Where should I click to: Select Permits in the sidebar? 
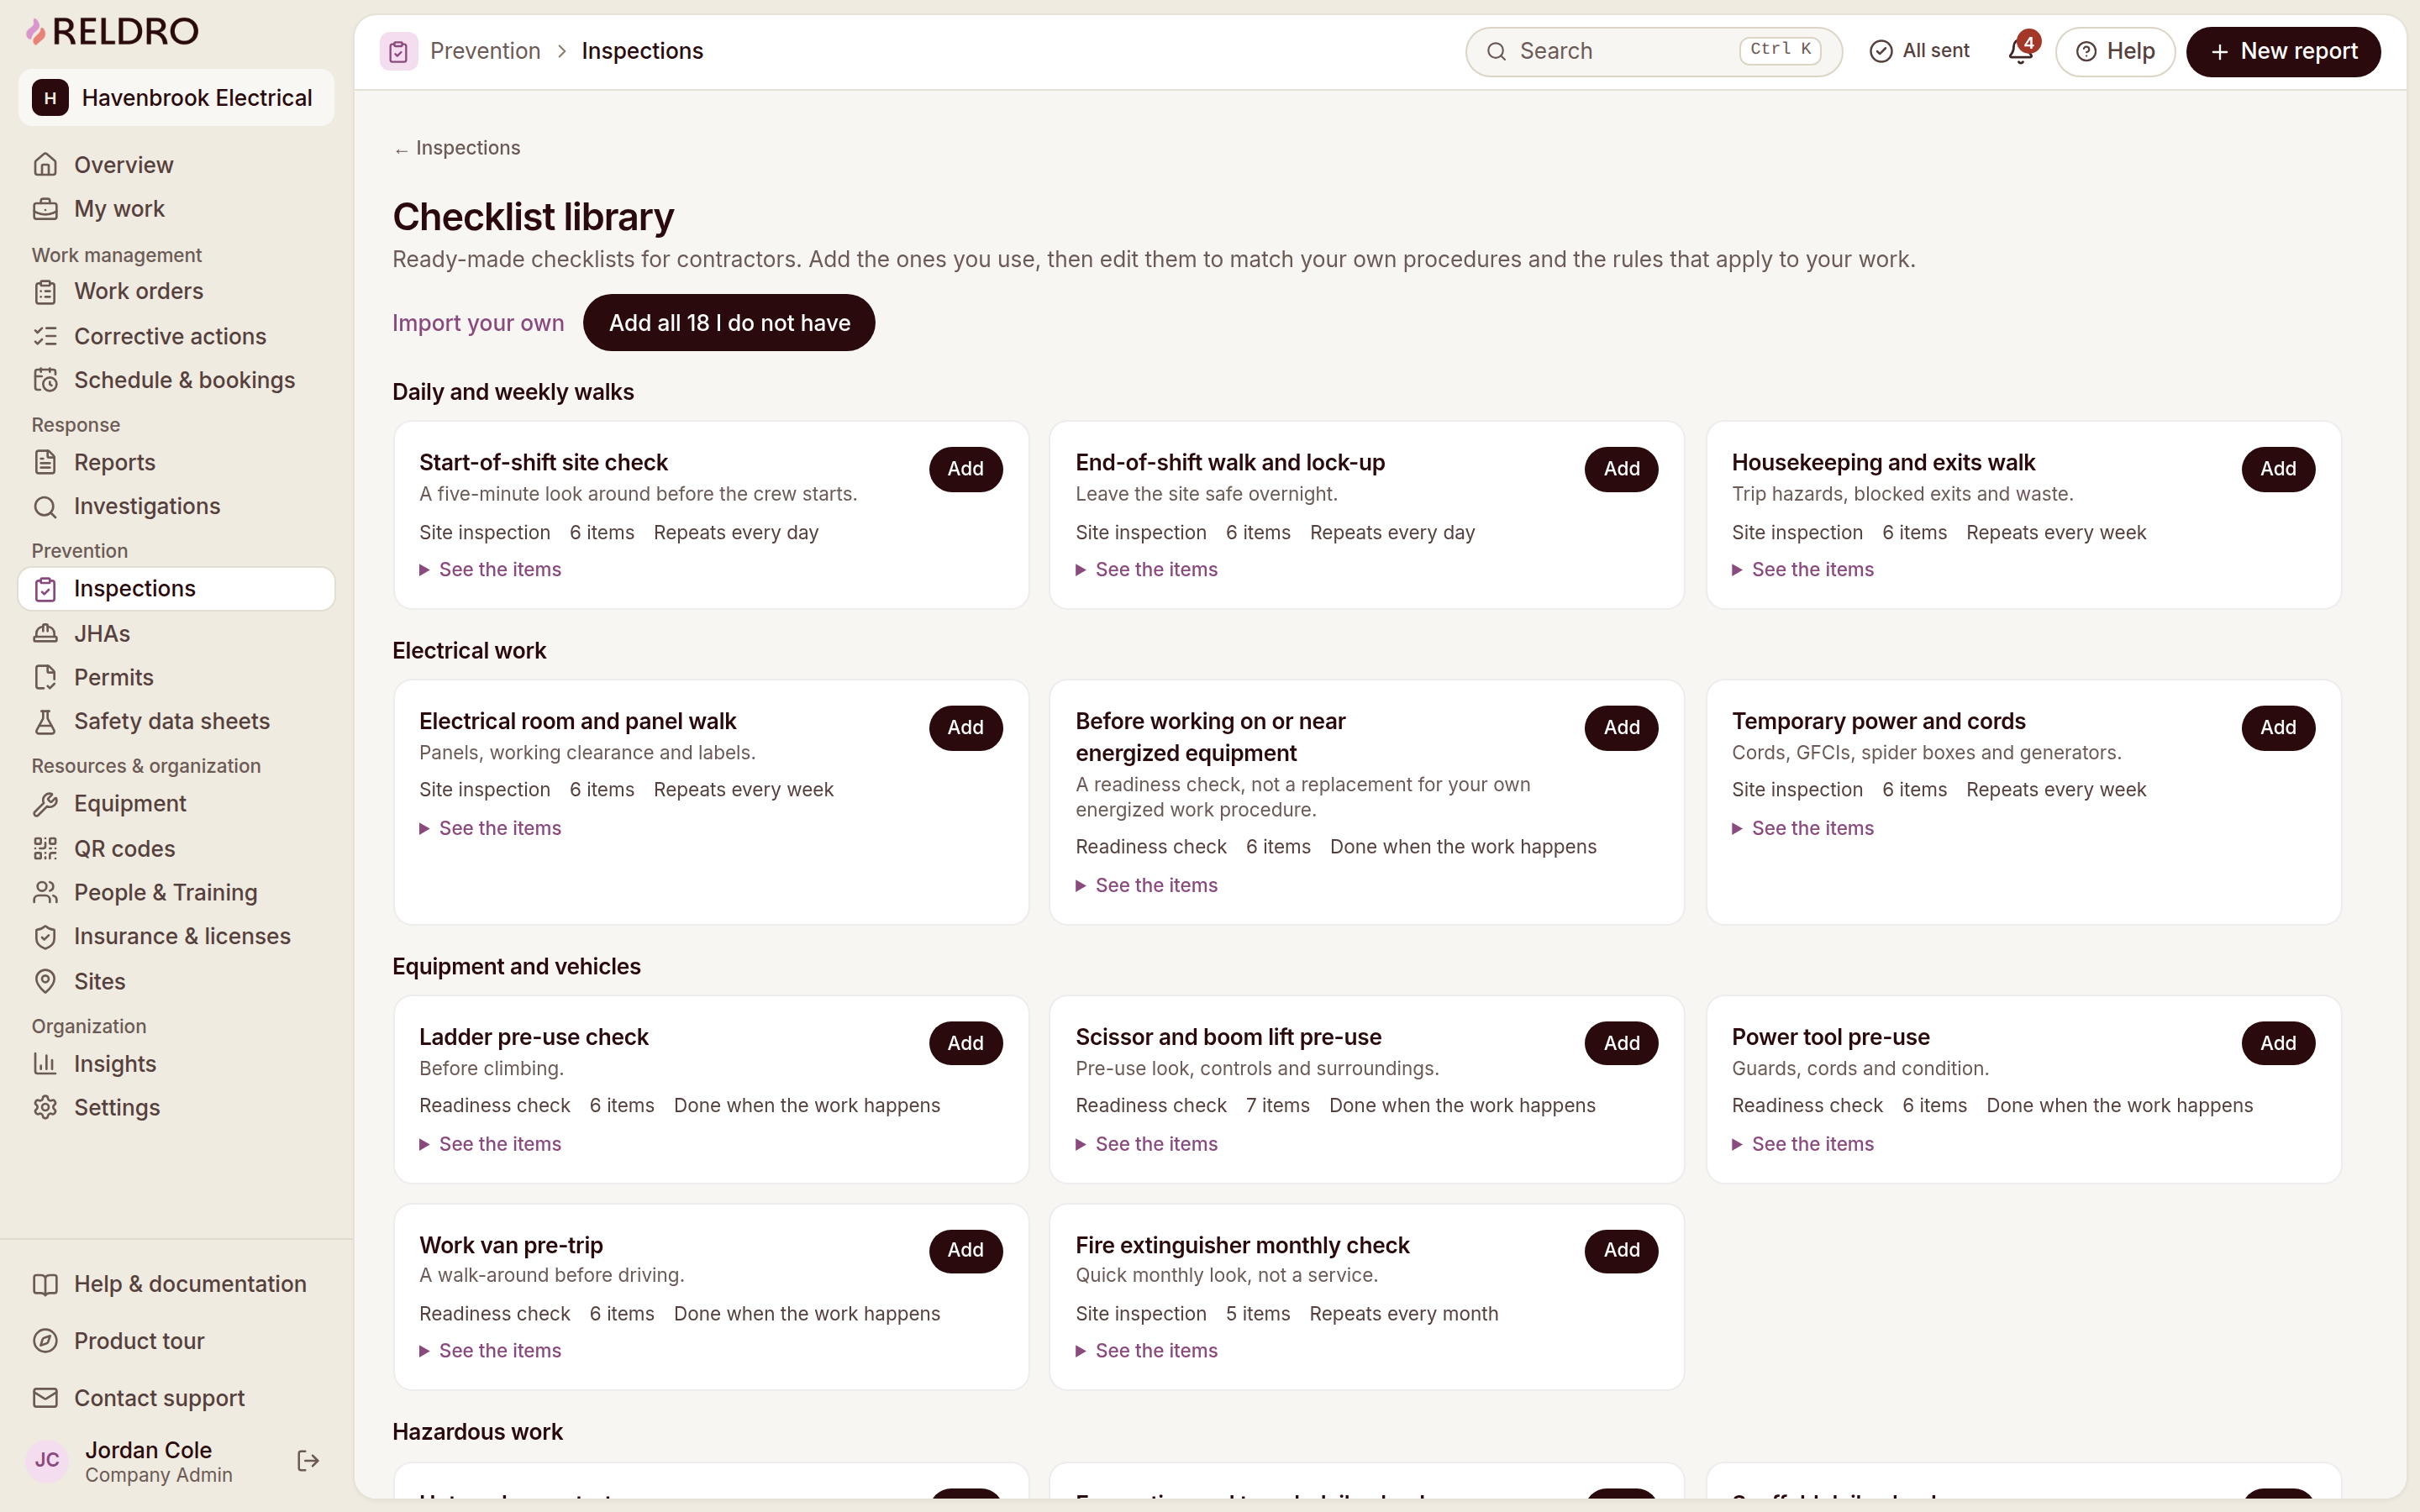176,678
